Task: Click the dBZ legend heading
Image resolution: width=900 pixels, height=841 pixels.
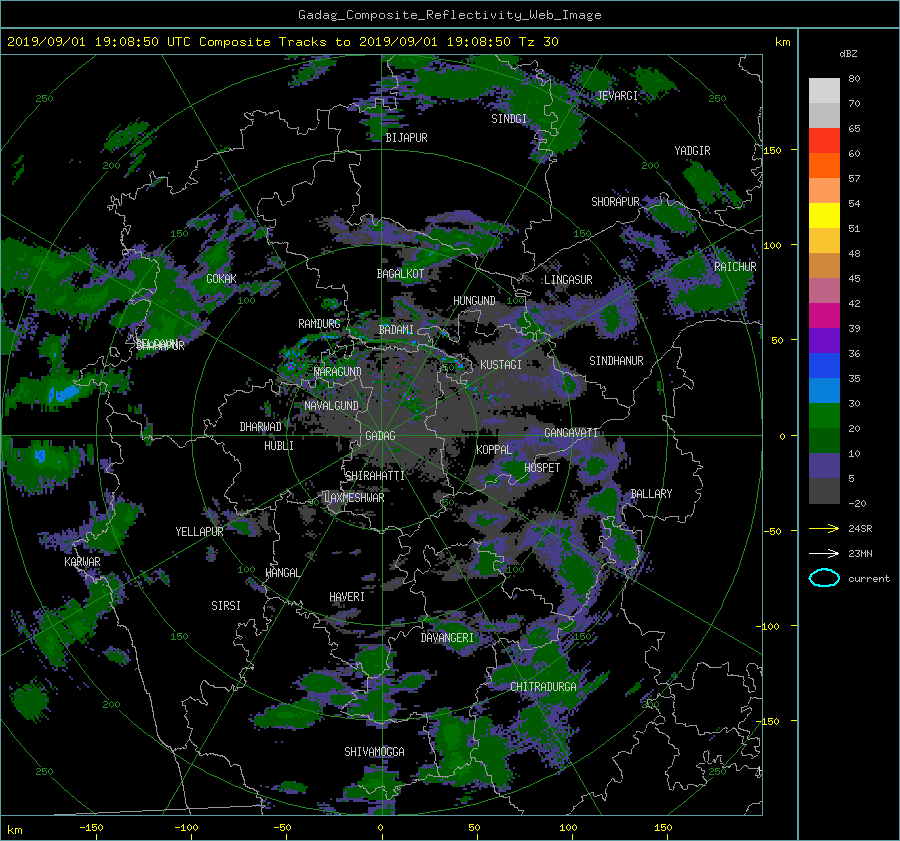Action: tap(848, 54)
